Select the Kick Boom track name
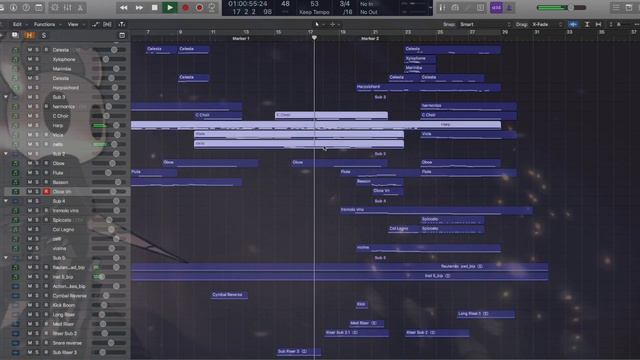The width and height of the screenshot is (640, 360). pos(63,305)
